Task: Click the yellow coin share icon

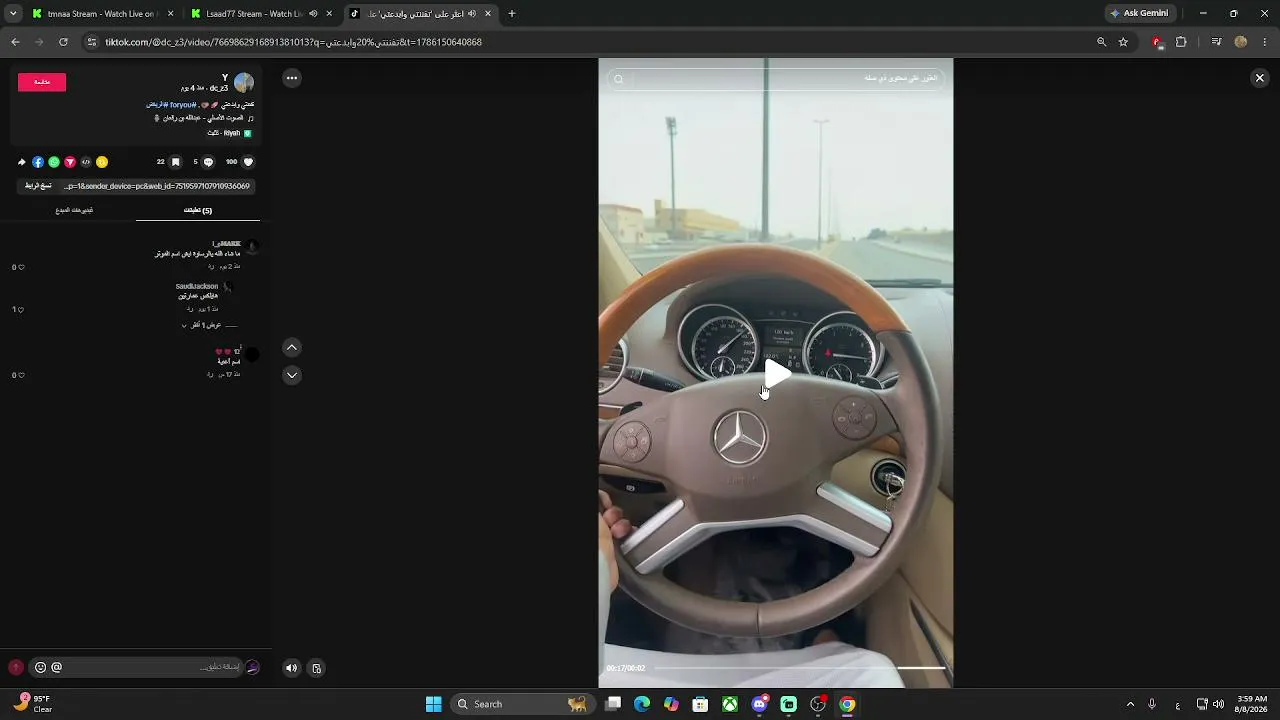Action: [x=102, y=162]
